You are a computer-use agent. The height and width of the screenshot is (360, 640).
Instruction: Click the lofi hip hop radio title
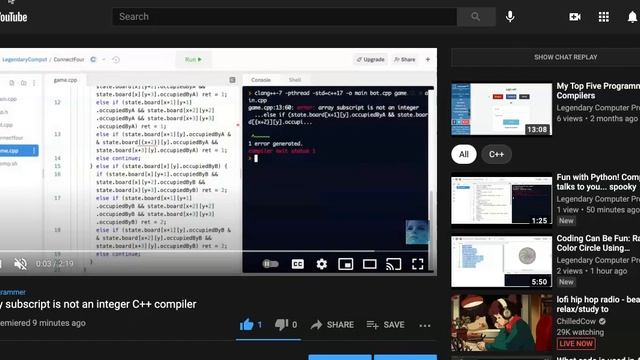tap(598, 304)
